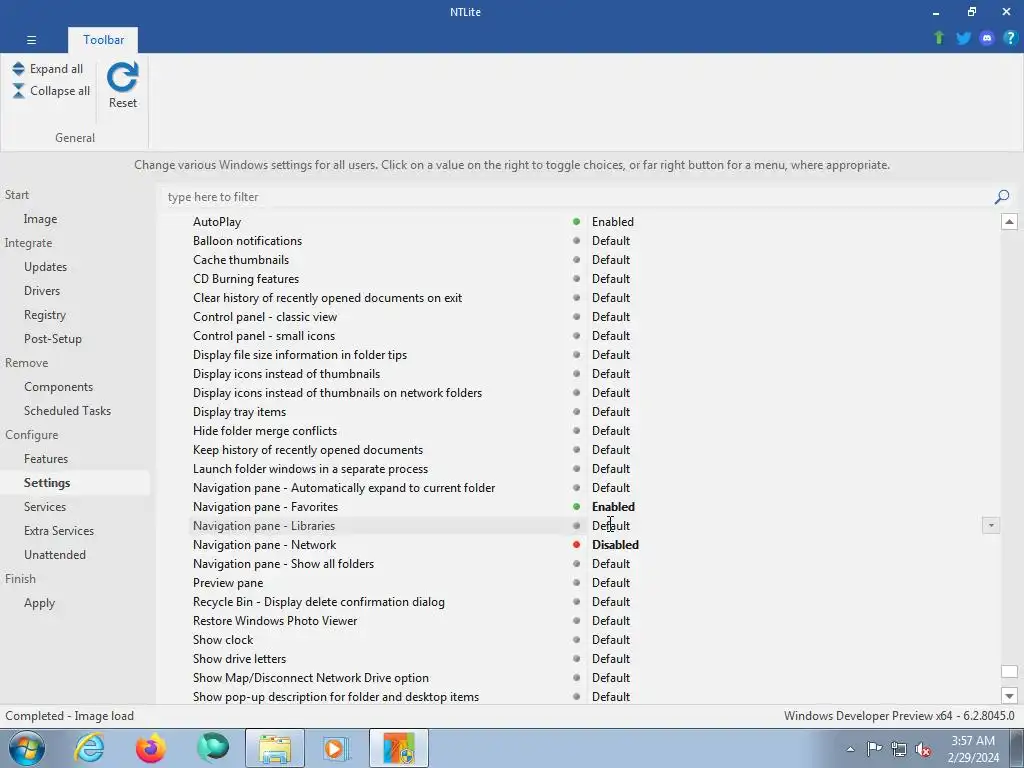
Task: Toggle Preview pane Default value
Action: (611, 583)
